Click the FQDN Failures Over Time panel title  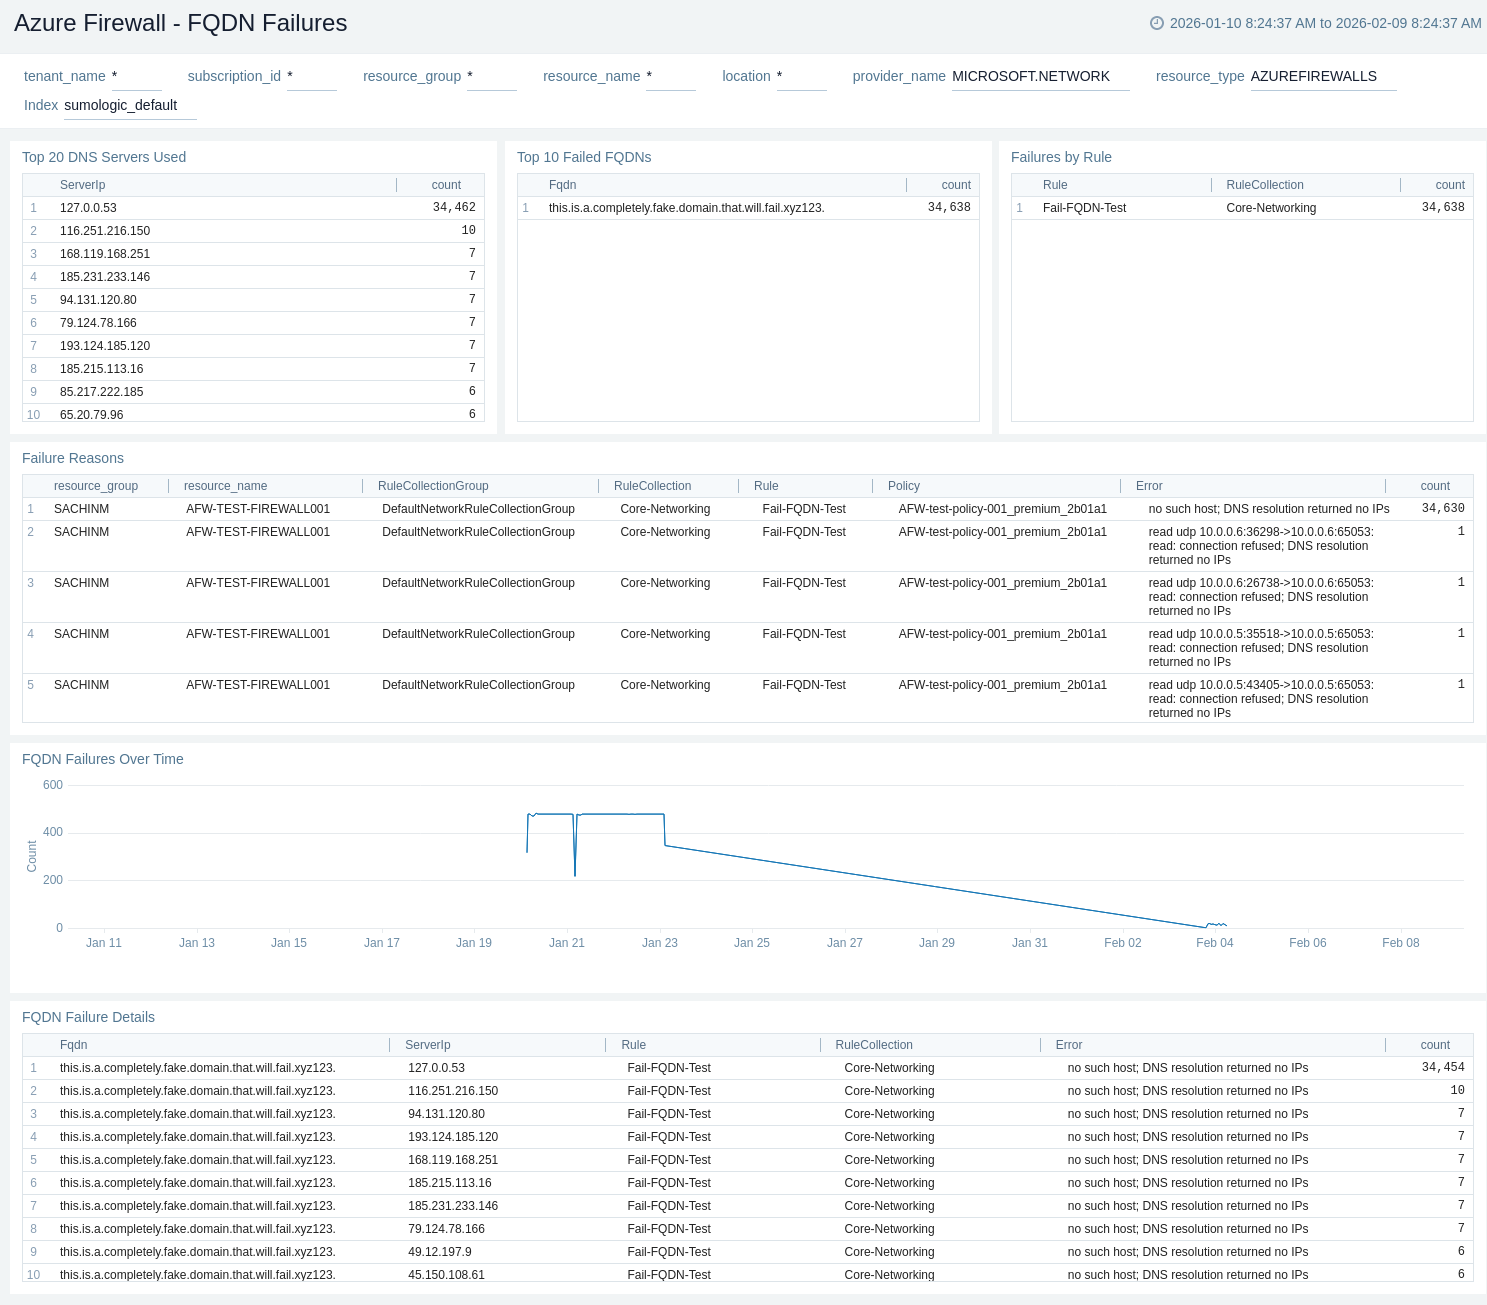[x=103, y=759]
